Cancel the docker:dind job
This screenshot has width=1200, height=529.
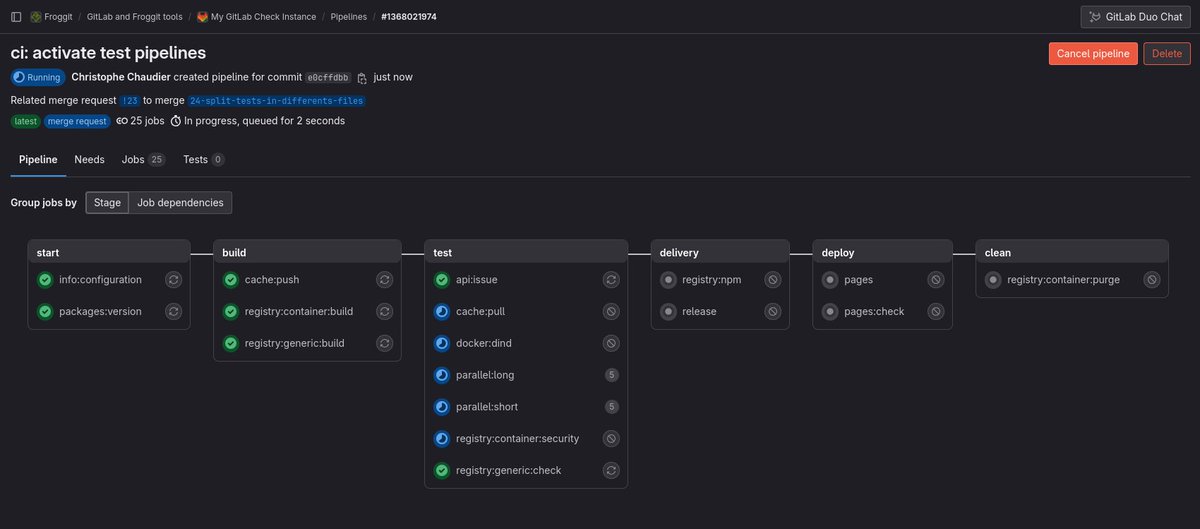pyautogui.click(x=611, y=343)
